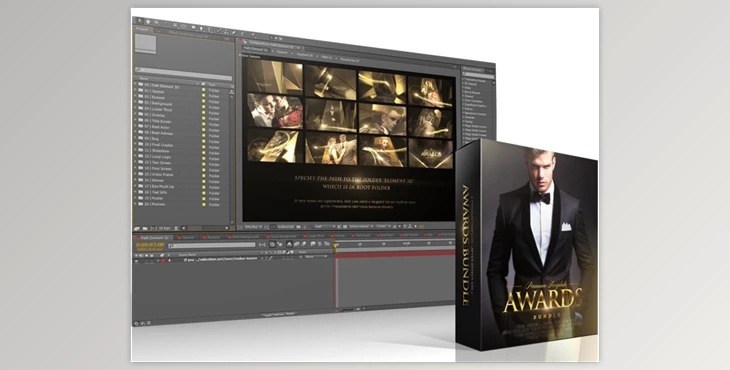This screenshot has height=370, width=730.
Task: Open the Half resolution dropdown
Action: tap(325, 227)
